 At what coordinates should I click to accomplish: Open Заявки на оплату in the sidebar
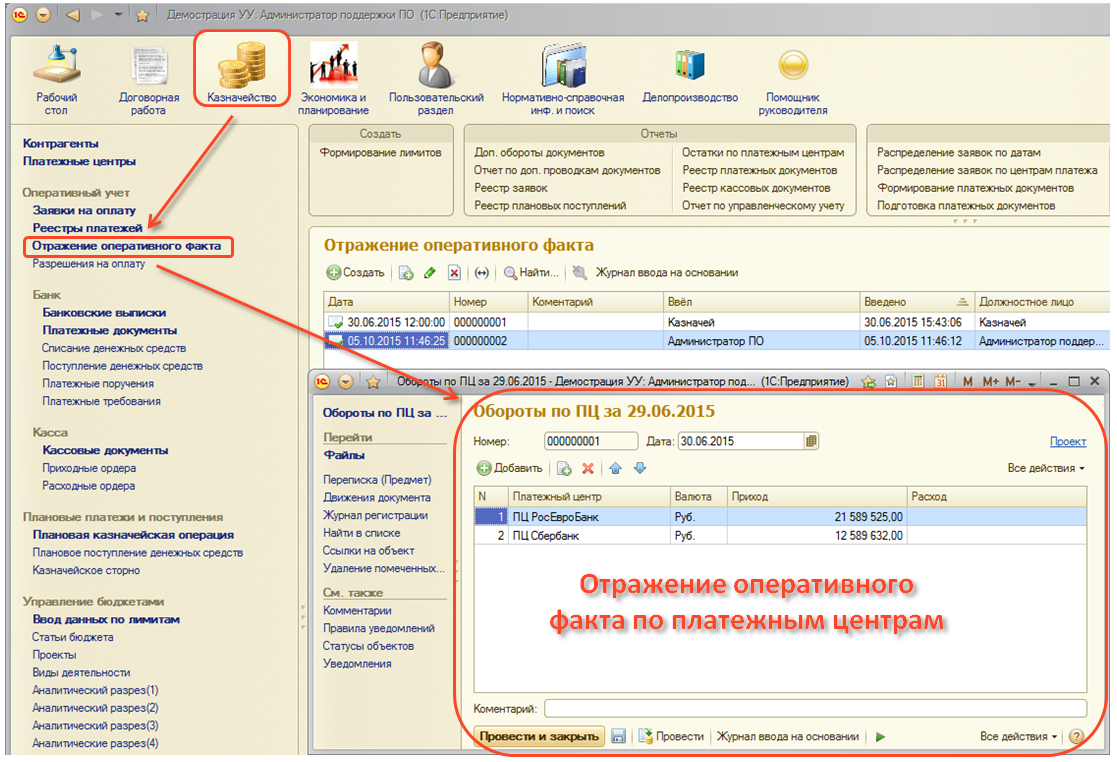click(x=85, y=211)
